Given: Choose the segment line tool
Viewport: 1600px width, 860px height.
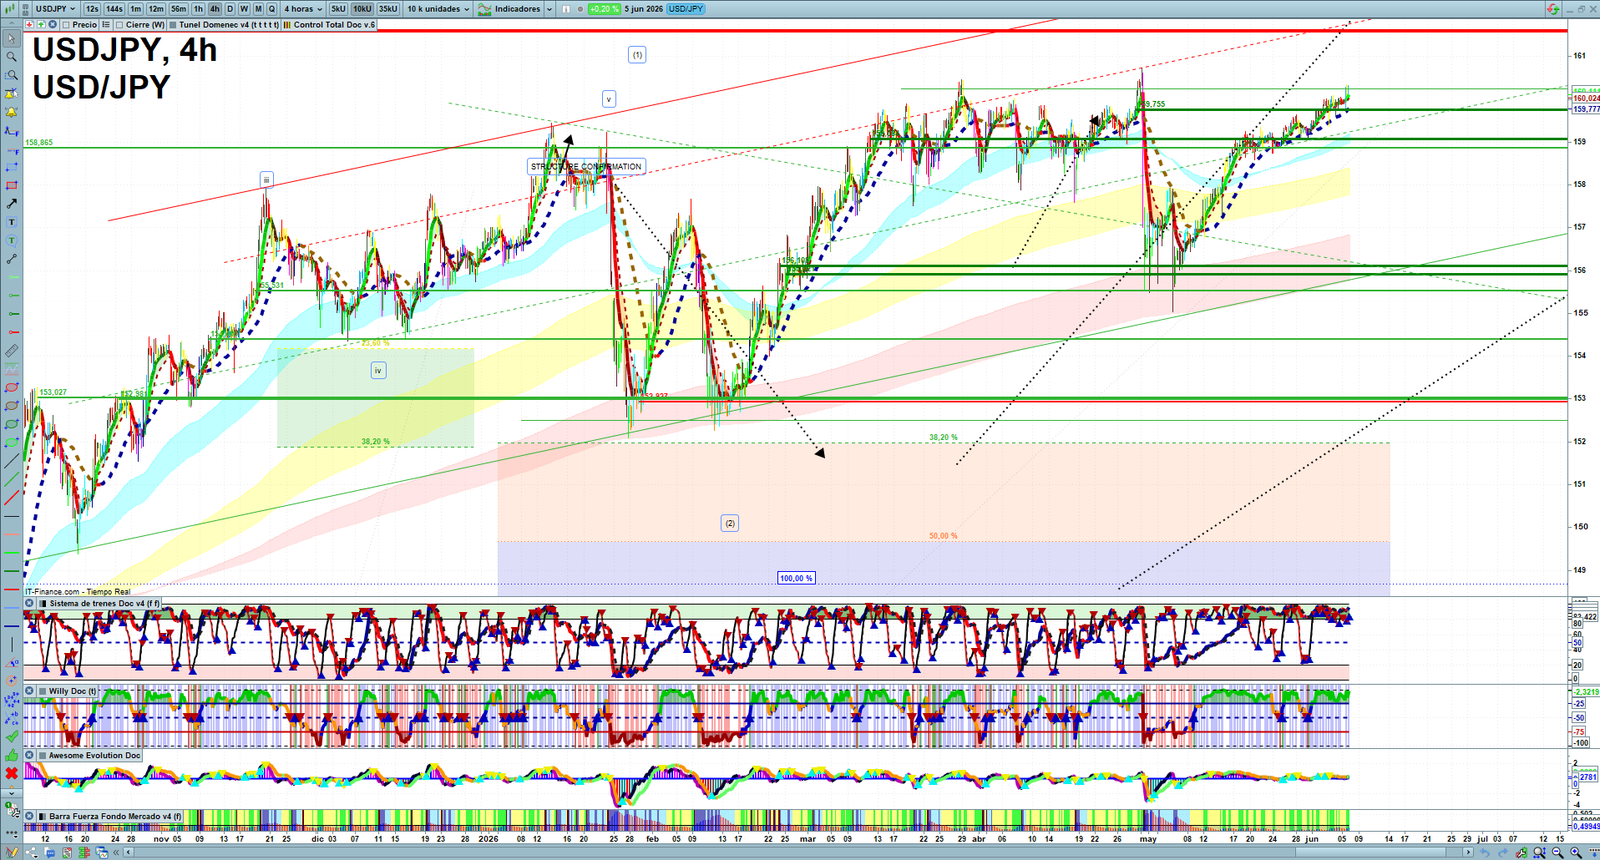Looking at the screenshot, I should point(11,258).
